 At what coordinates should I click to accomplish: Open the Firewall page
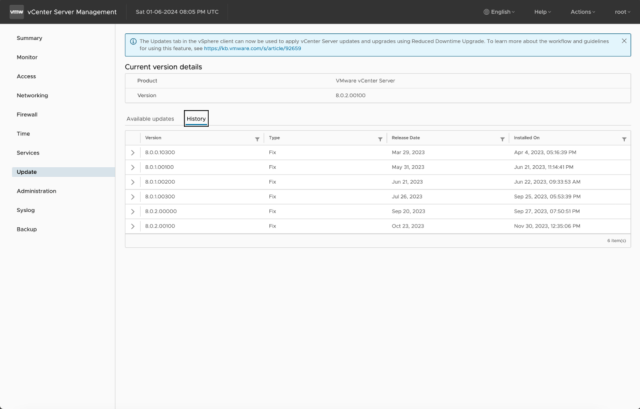click(27, 115)
